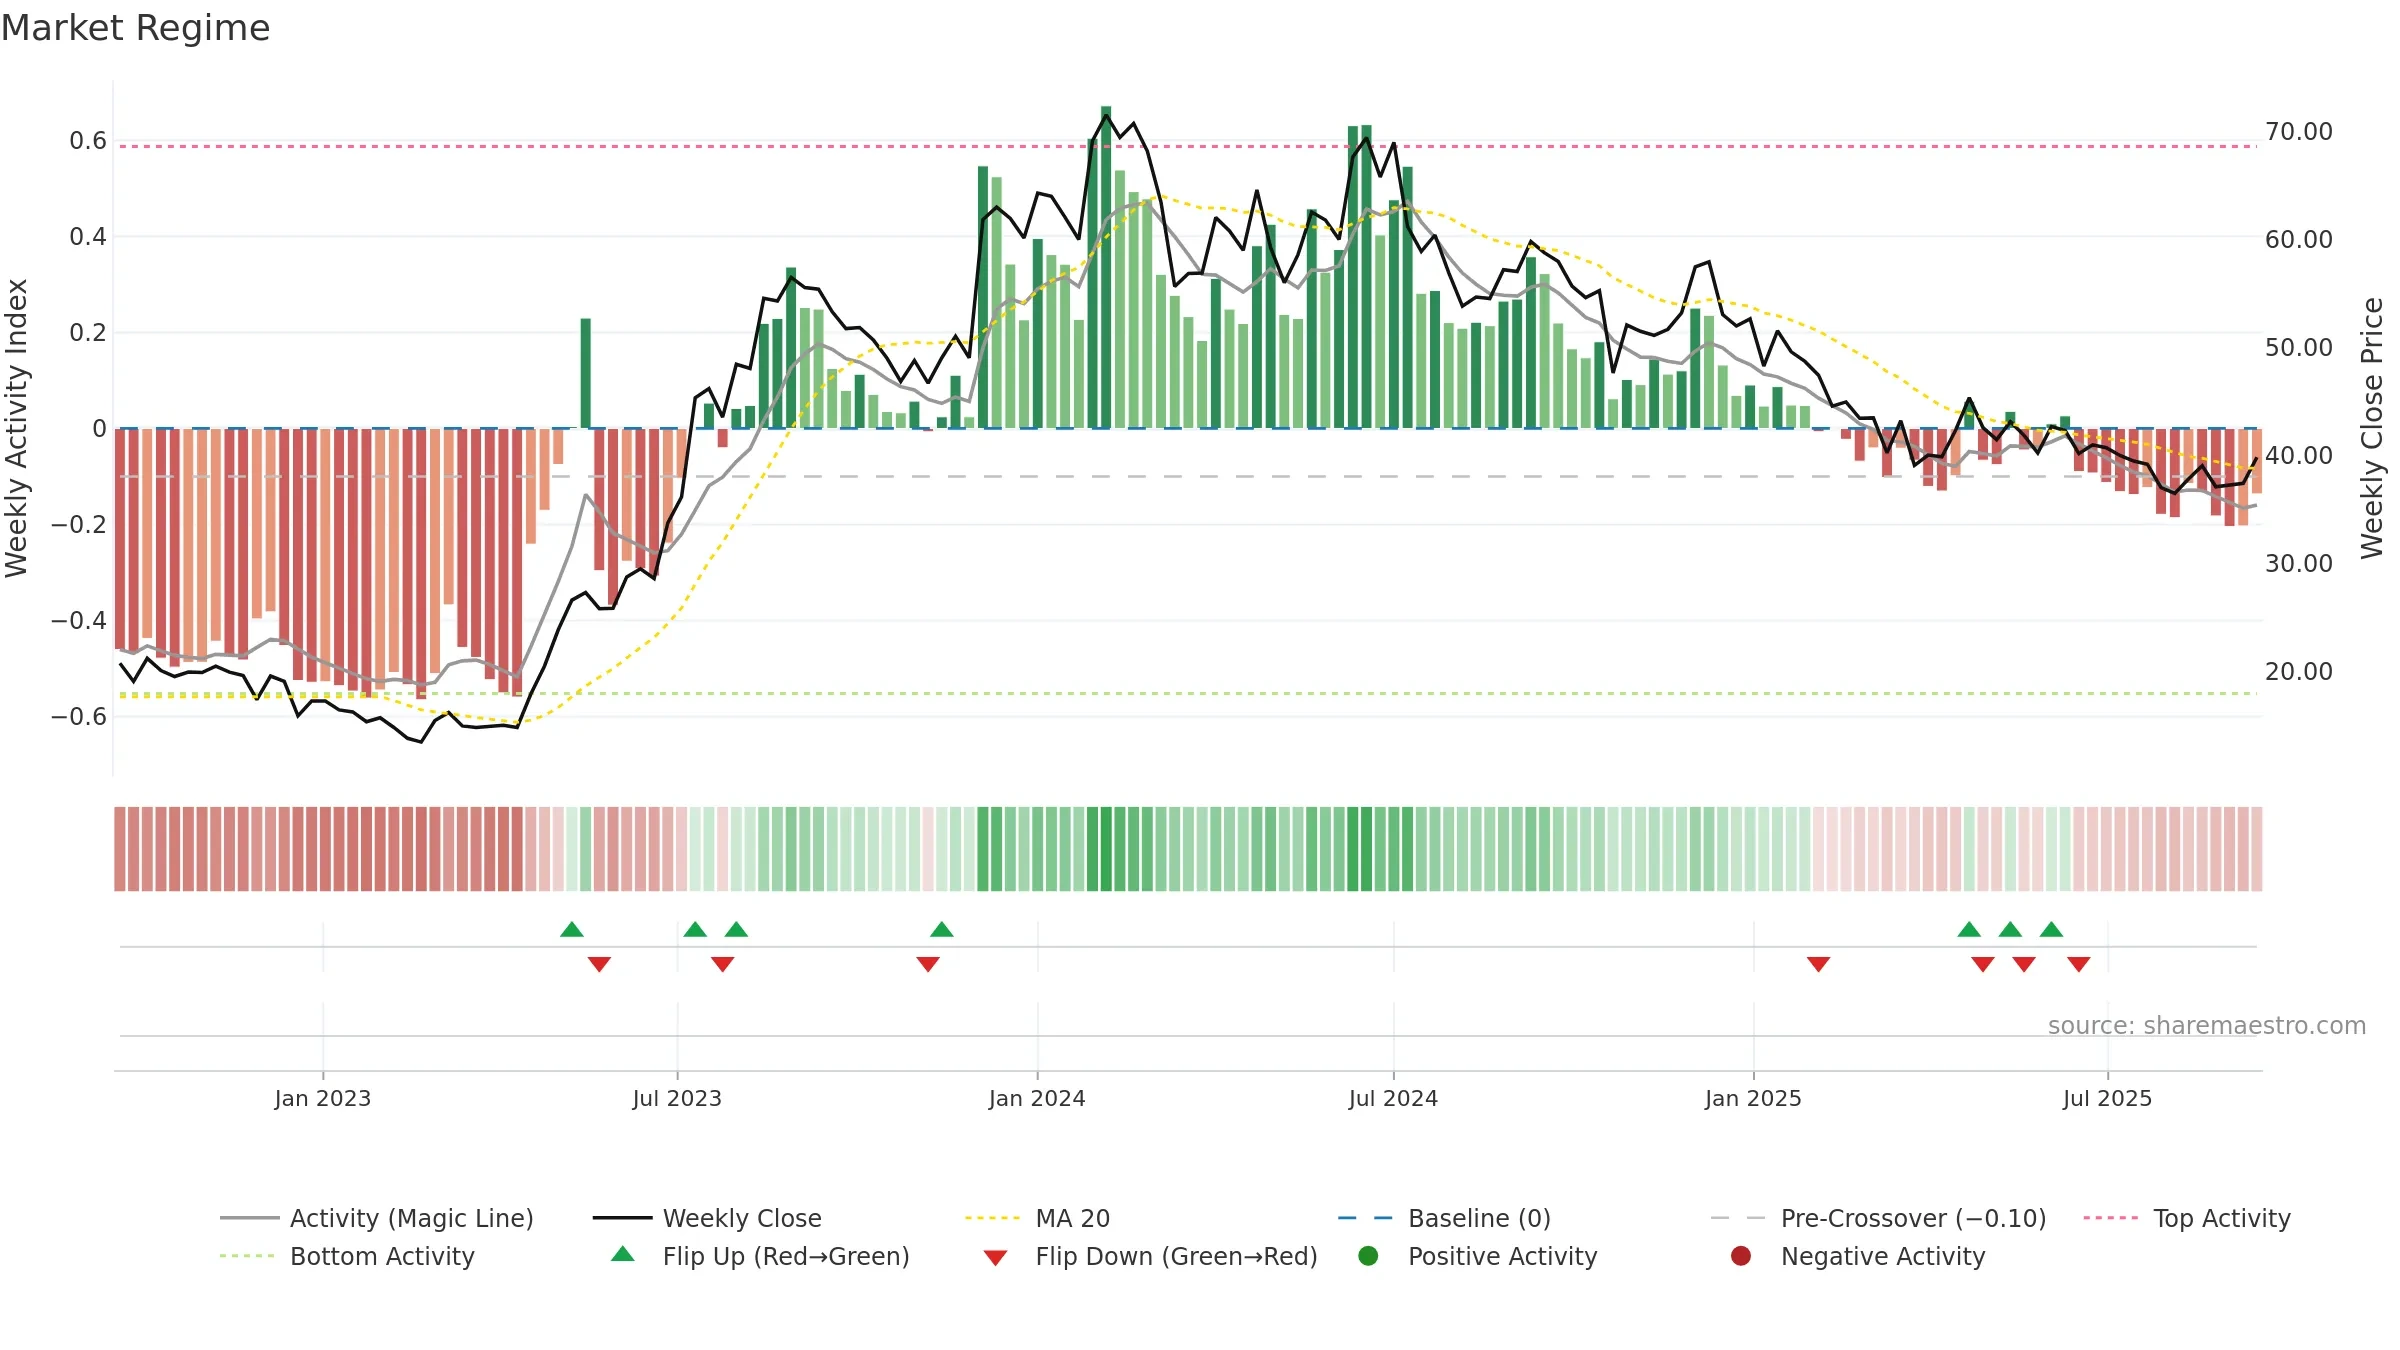Toggle the Flip Up (Red→Green) legend entry
Image resolution: width=2400 pixels, height=1350 pixels.
[x=760, y=1256]
